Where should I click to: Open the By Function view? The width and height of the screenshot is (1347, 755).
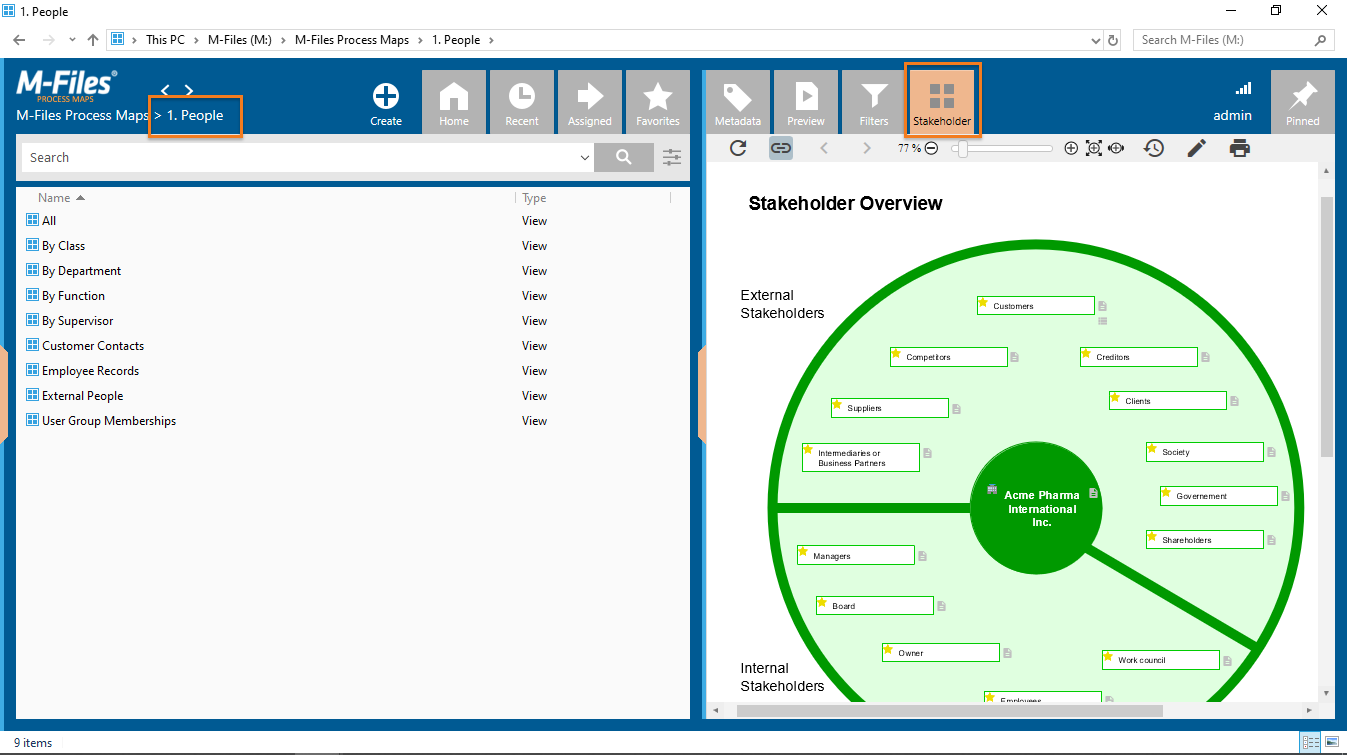tap(73, 295)
